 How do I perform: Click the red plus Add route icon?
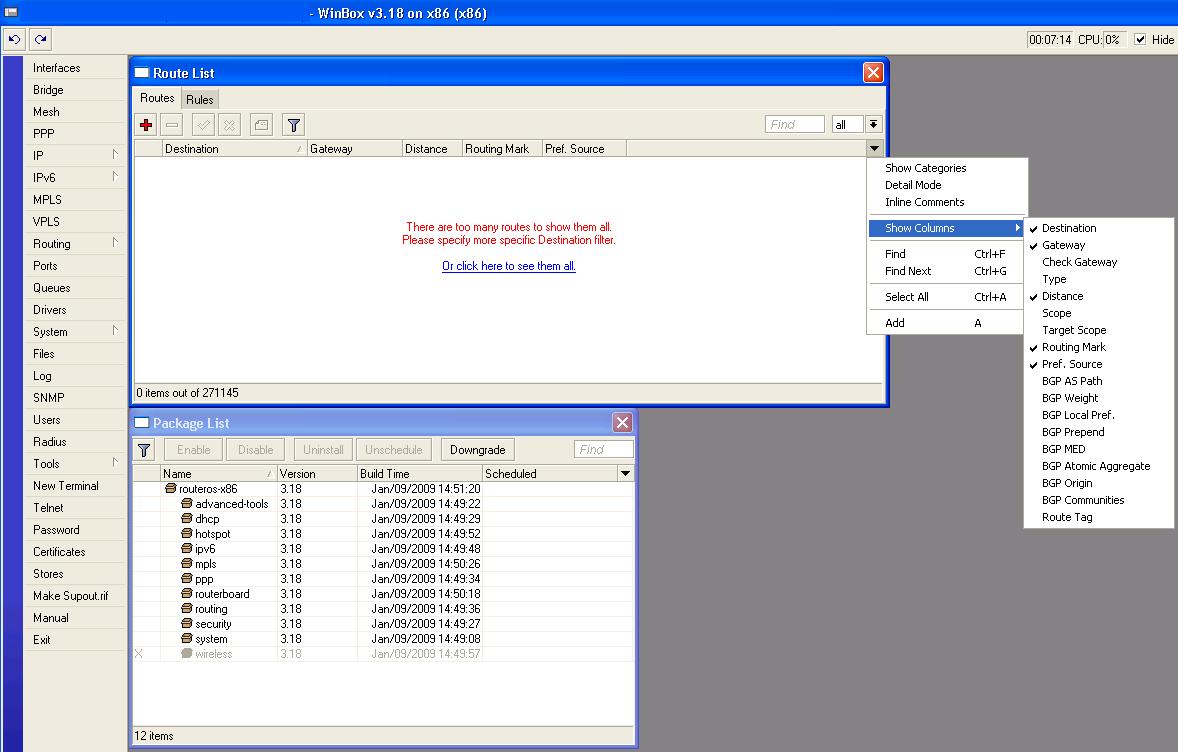click(x=146, y=125)
